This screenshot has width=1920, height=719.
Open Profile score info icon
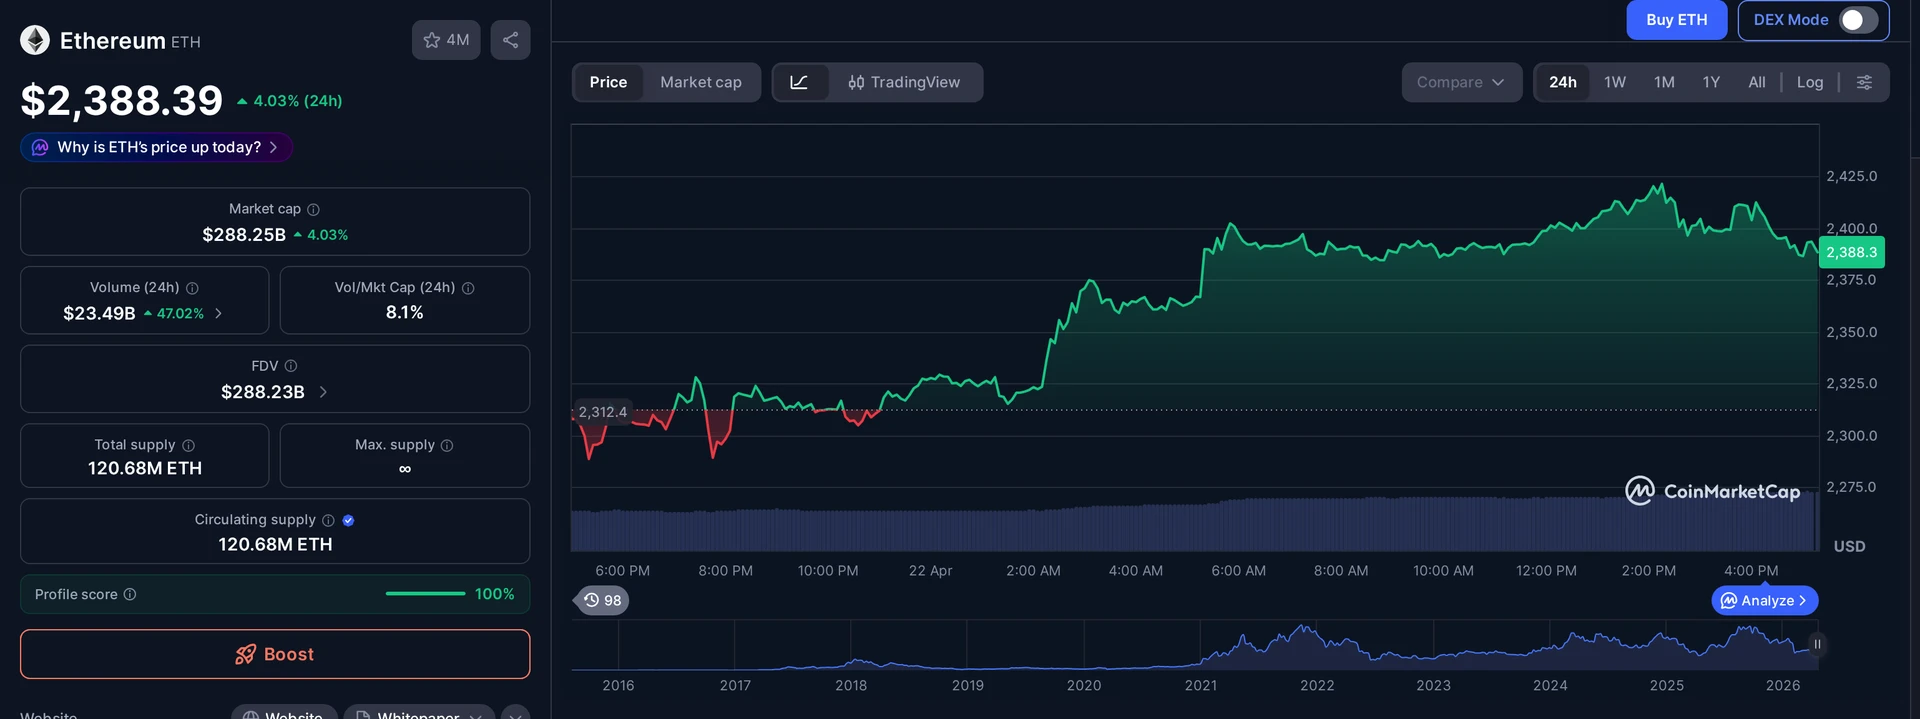(130, 594)
